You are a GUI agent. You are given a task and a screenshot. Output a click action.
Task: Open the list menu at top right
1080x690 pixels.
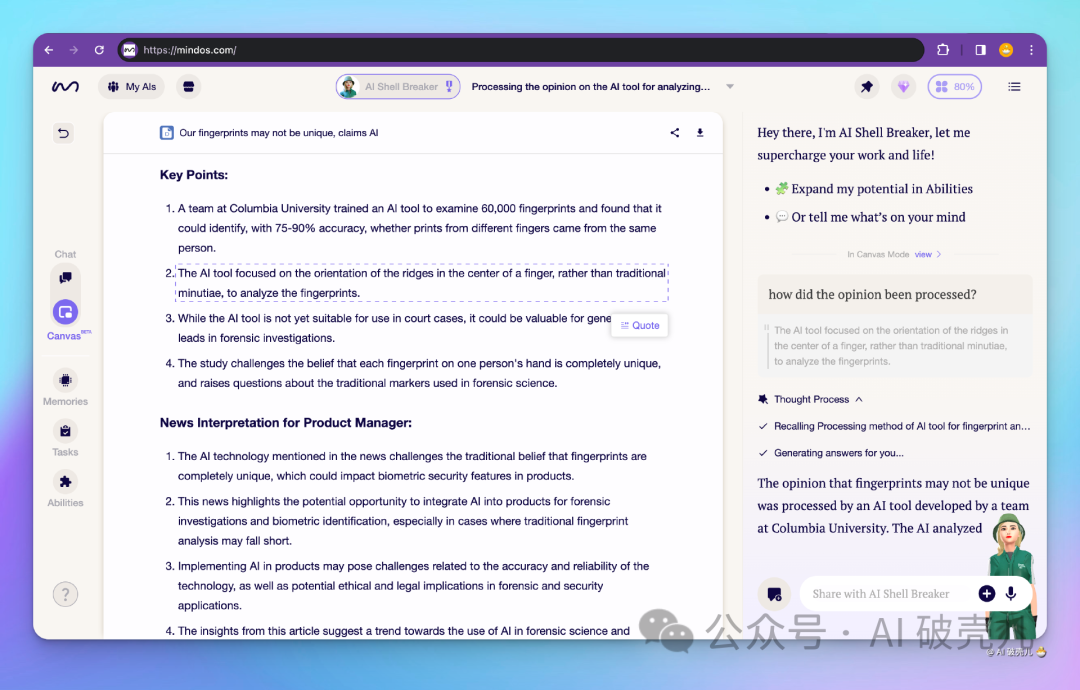1014,87
